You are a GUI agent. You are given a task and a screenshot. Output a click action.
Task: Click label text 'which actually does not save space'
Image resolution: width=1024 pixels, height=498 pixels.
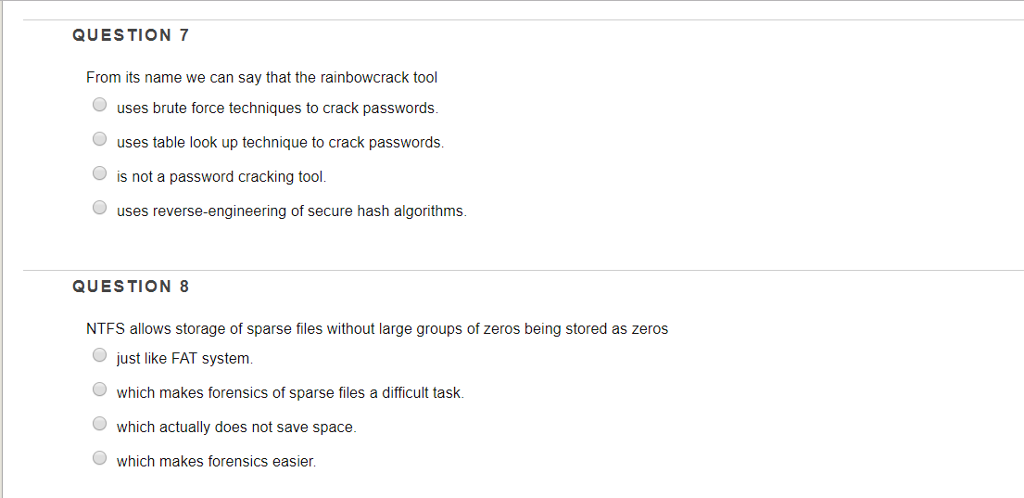pyautogui.click(x=236, y=428)
